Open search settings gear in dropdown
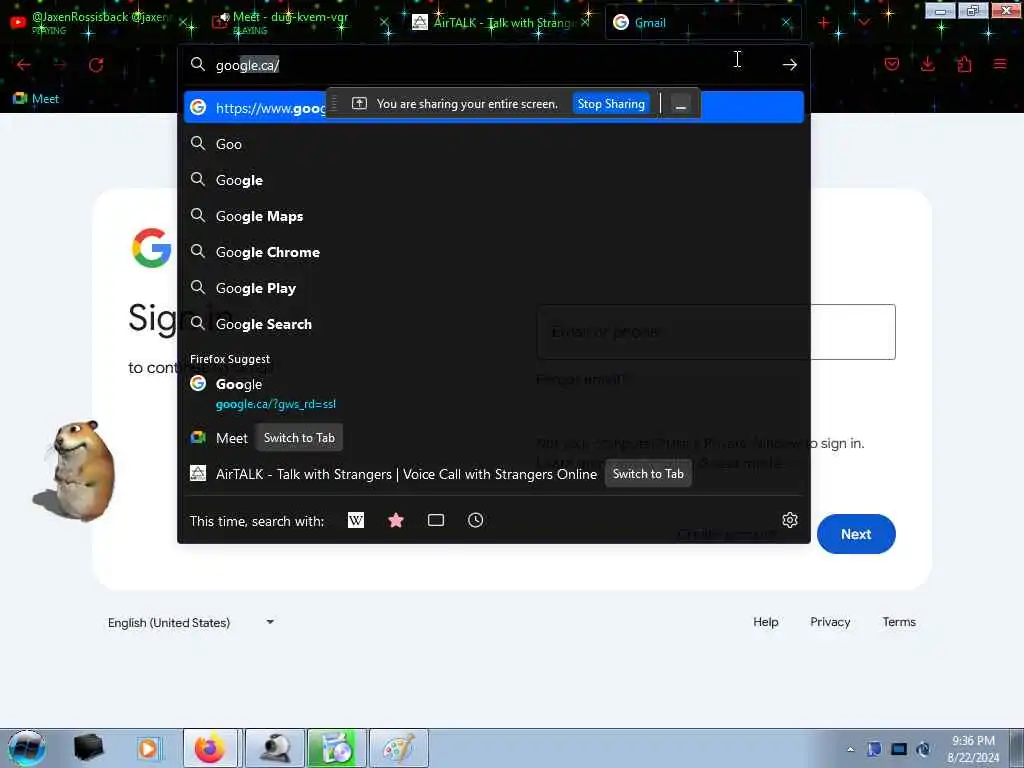Viewport: 1024px width, 768px height. [790, 520]
